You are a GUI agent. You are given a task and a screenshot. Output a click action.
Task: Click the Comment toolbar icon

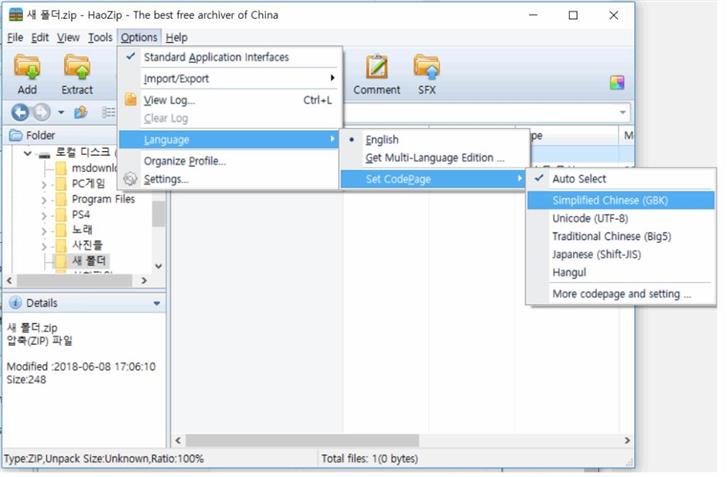click(377, 66)
